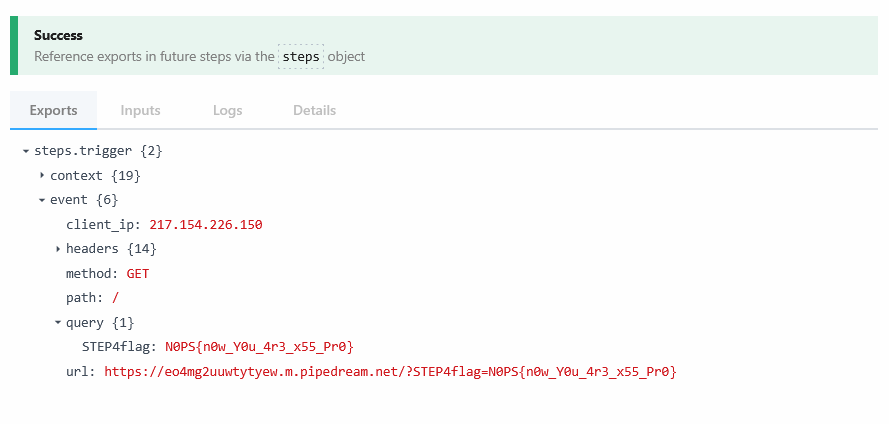Click the STEP4flag key label
The image size is (889, 424).
pos(119,347)
